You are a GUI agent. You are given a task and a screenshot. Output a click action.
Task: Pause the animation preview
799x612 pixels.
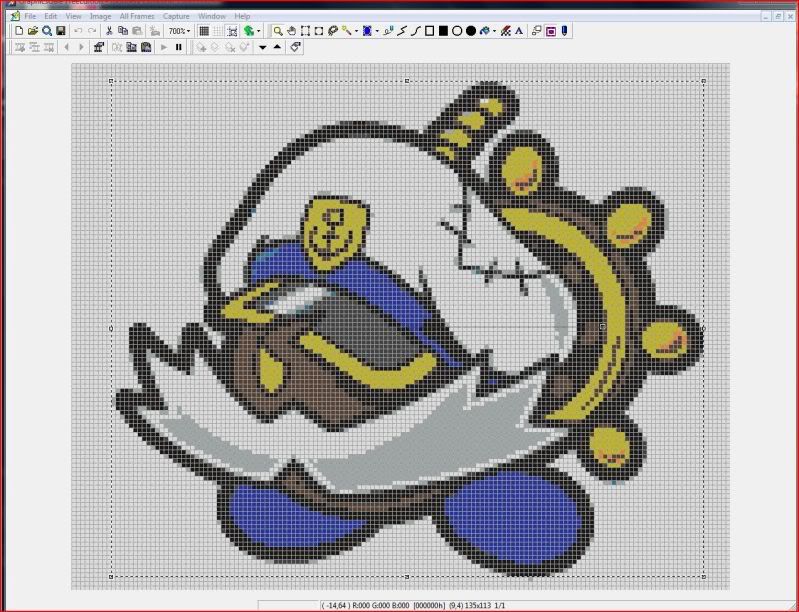(178, 47)
